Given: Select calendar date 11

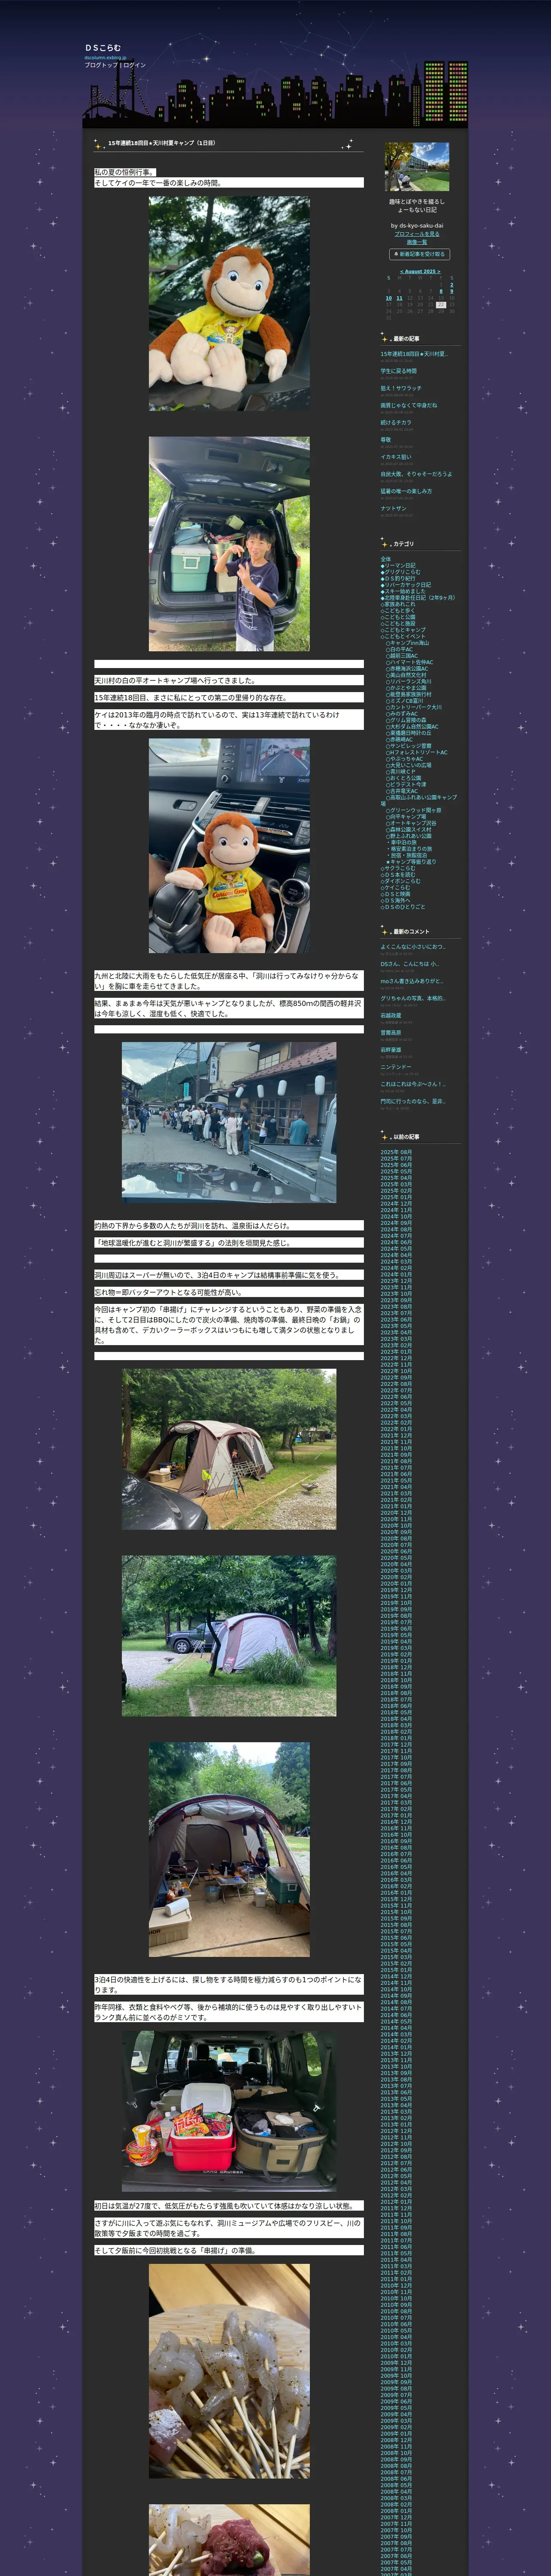Looking at the screenshot, I should click(x=399, y=298).
